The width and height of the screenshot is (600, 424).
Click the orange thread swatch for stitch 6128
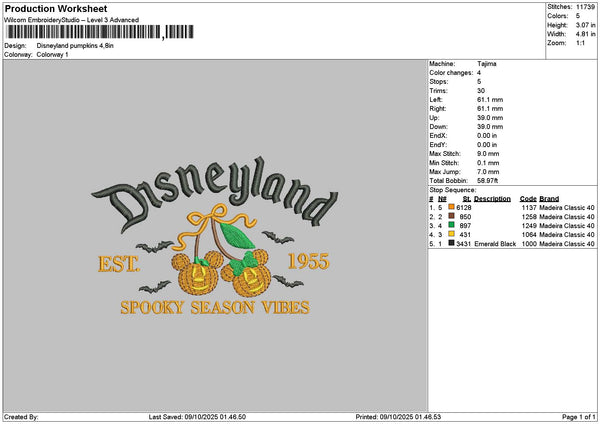452,207
